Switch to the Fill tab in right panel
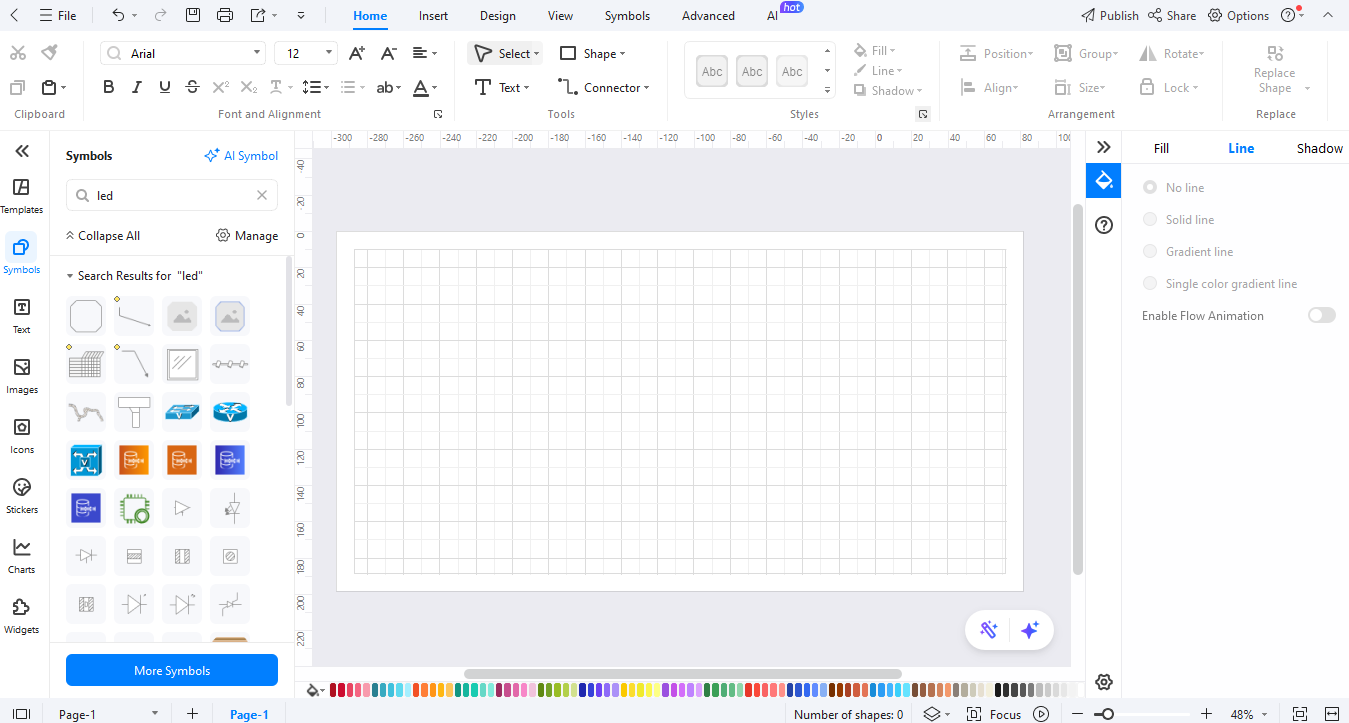The width and height of the screenshot is (1349, 723). 1161,148
